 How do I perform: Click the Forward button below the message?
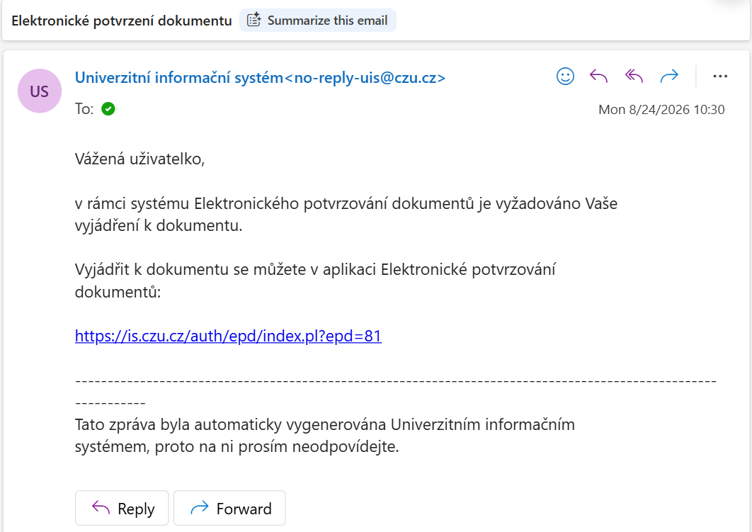[x=229, y=508]
